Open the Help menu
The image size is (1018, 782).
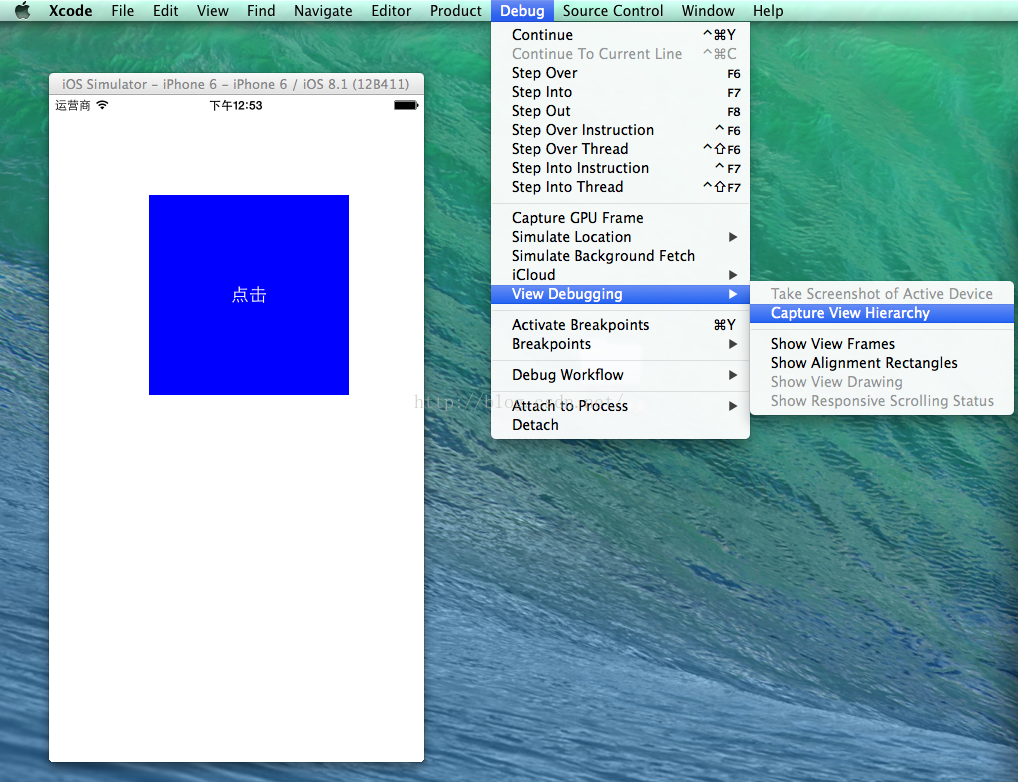point(767,10)
